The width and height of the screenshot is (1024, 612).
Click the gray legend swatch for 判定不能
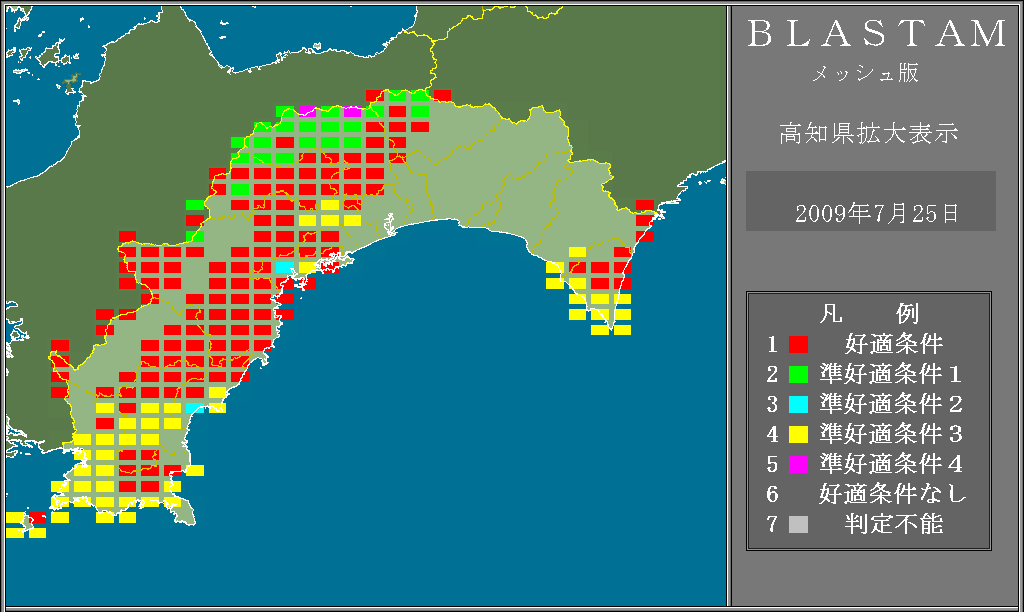(x=798, y=524)
